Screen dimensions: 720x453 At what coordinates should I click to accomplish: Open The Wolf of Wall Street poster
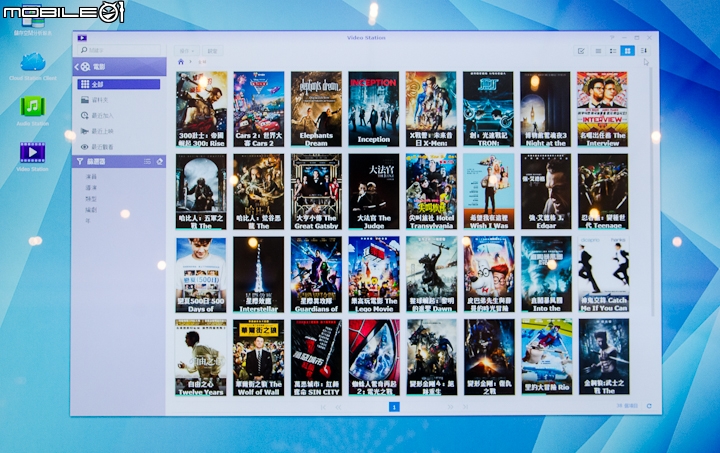[x=259, y=358]
